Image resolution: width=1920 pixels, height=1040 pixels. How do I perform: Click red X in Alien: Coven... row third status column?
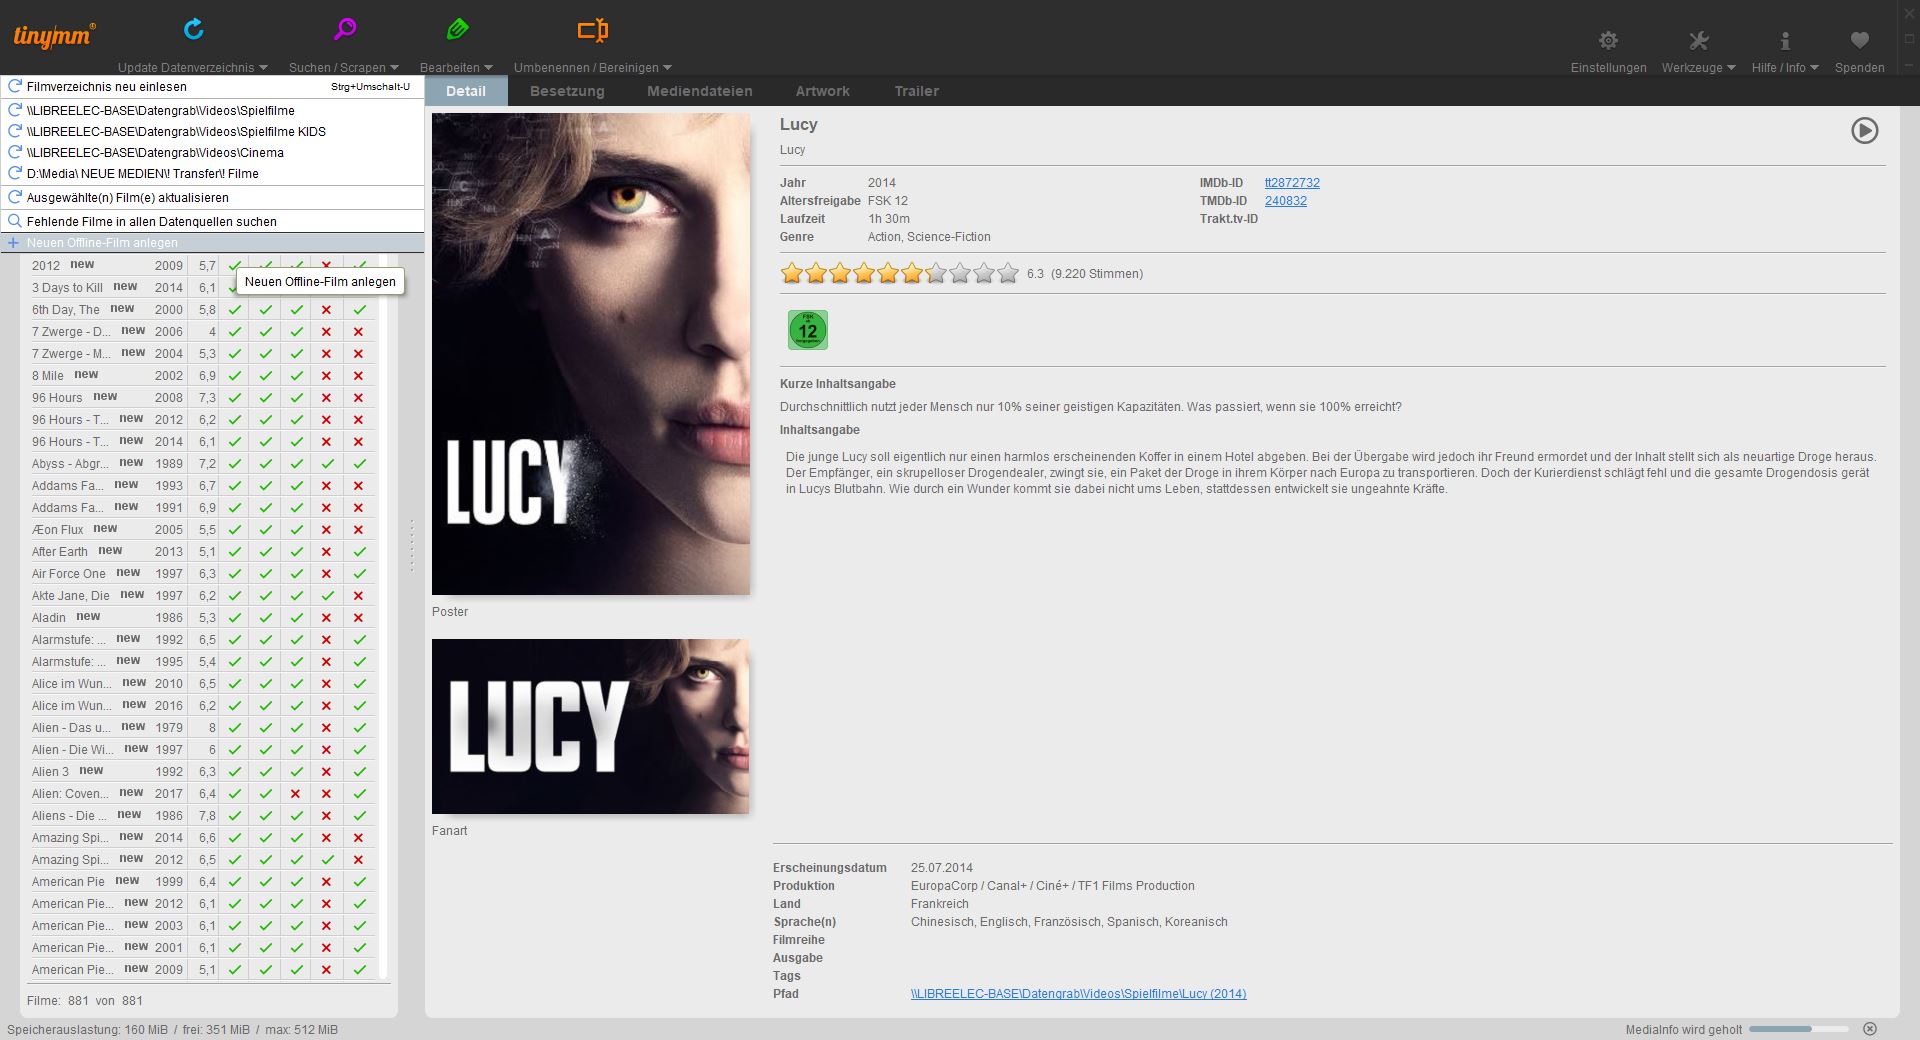295,793
